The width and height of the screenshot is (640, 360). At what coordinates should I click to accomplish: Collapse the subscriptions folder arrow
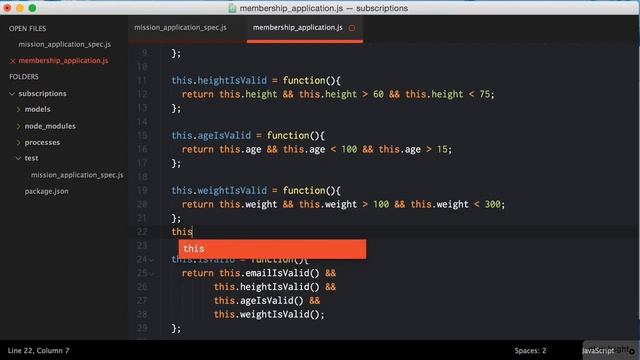(12, 94)
